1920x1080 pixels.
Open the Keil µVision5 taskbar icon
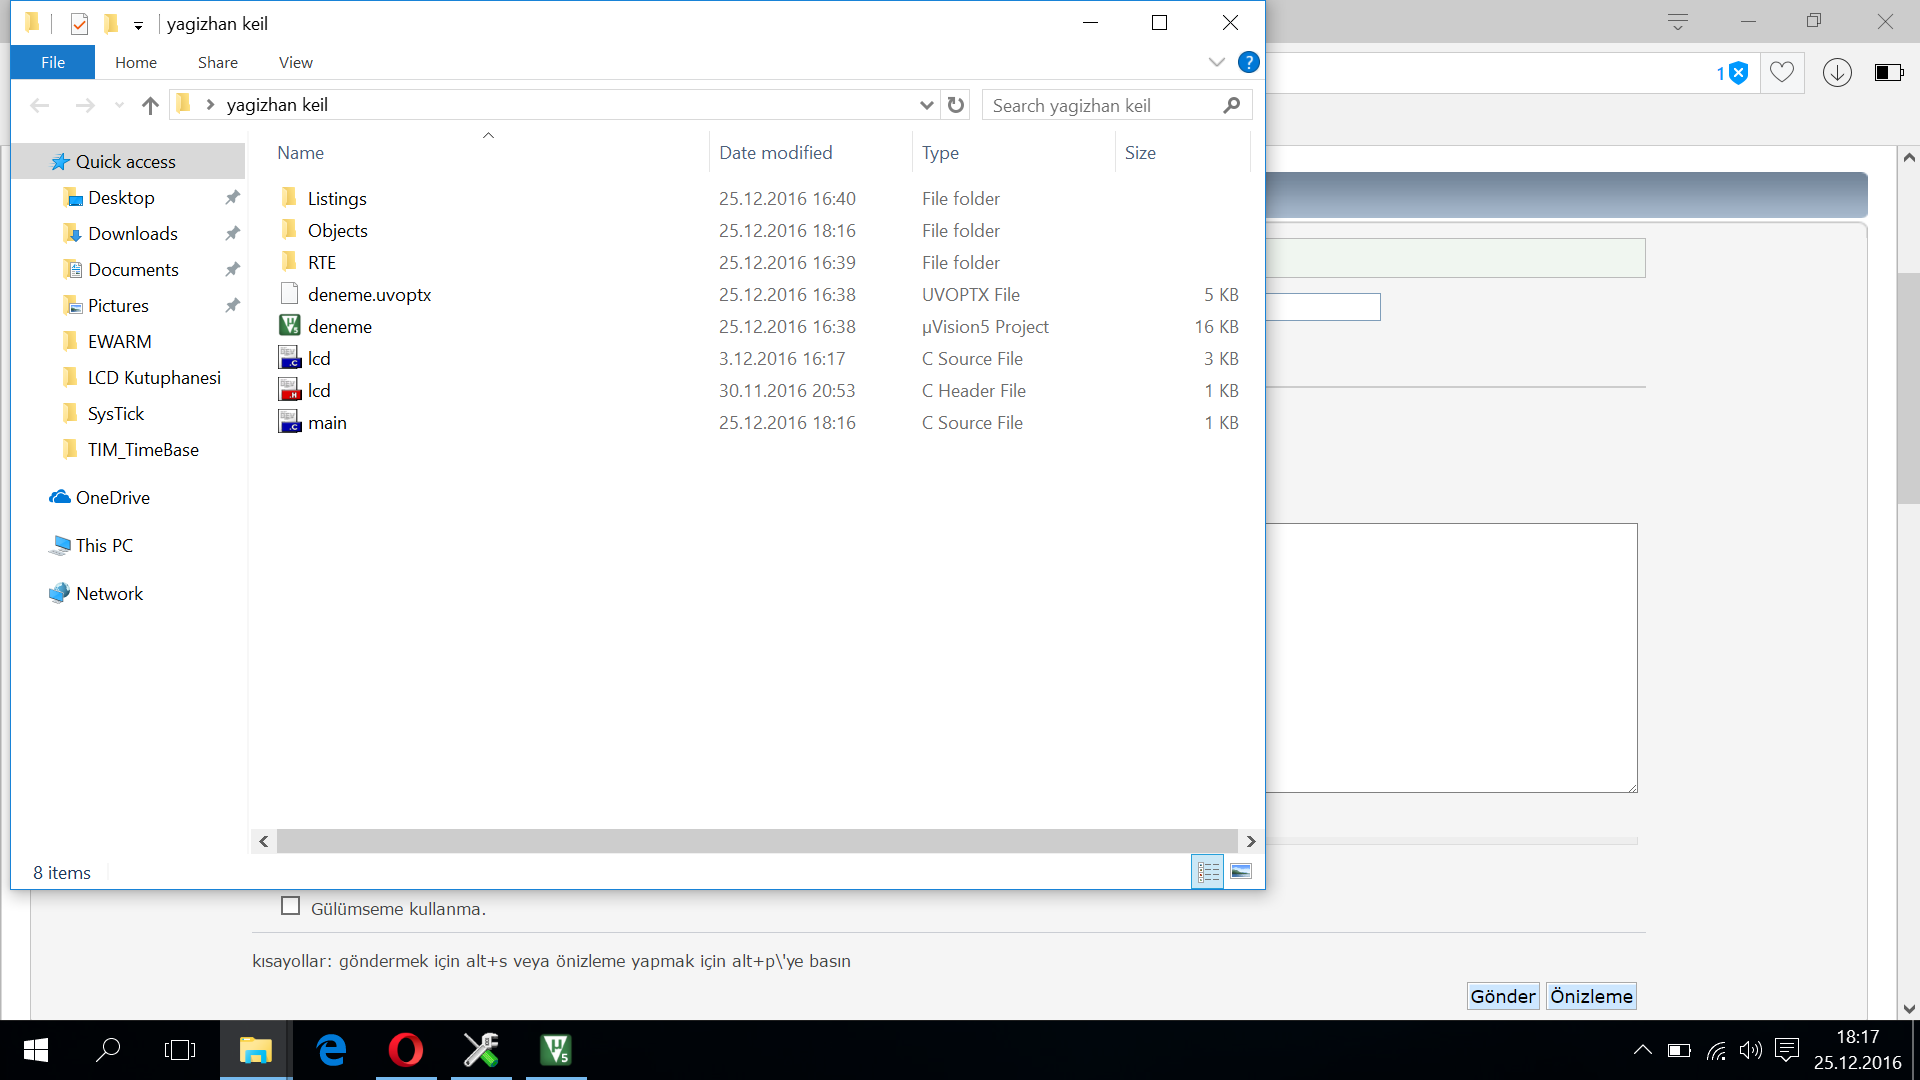(x=555, y=1050)
